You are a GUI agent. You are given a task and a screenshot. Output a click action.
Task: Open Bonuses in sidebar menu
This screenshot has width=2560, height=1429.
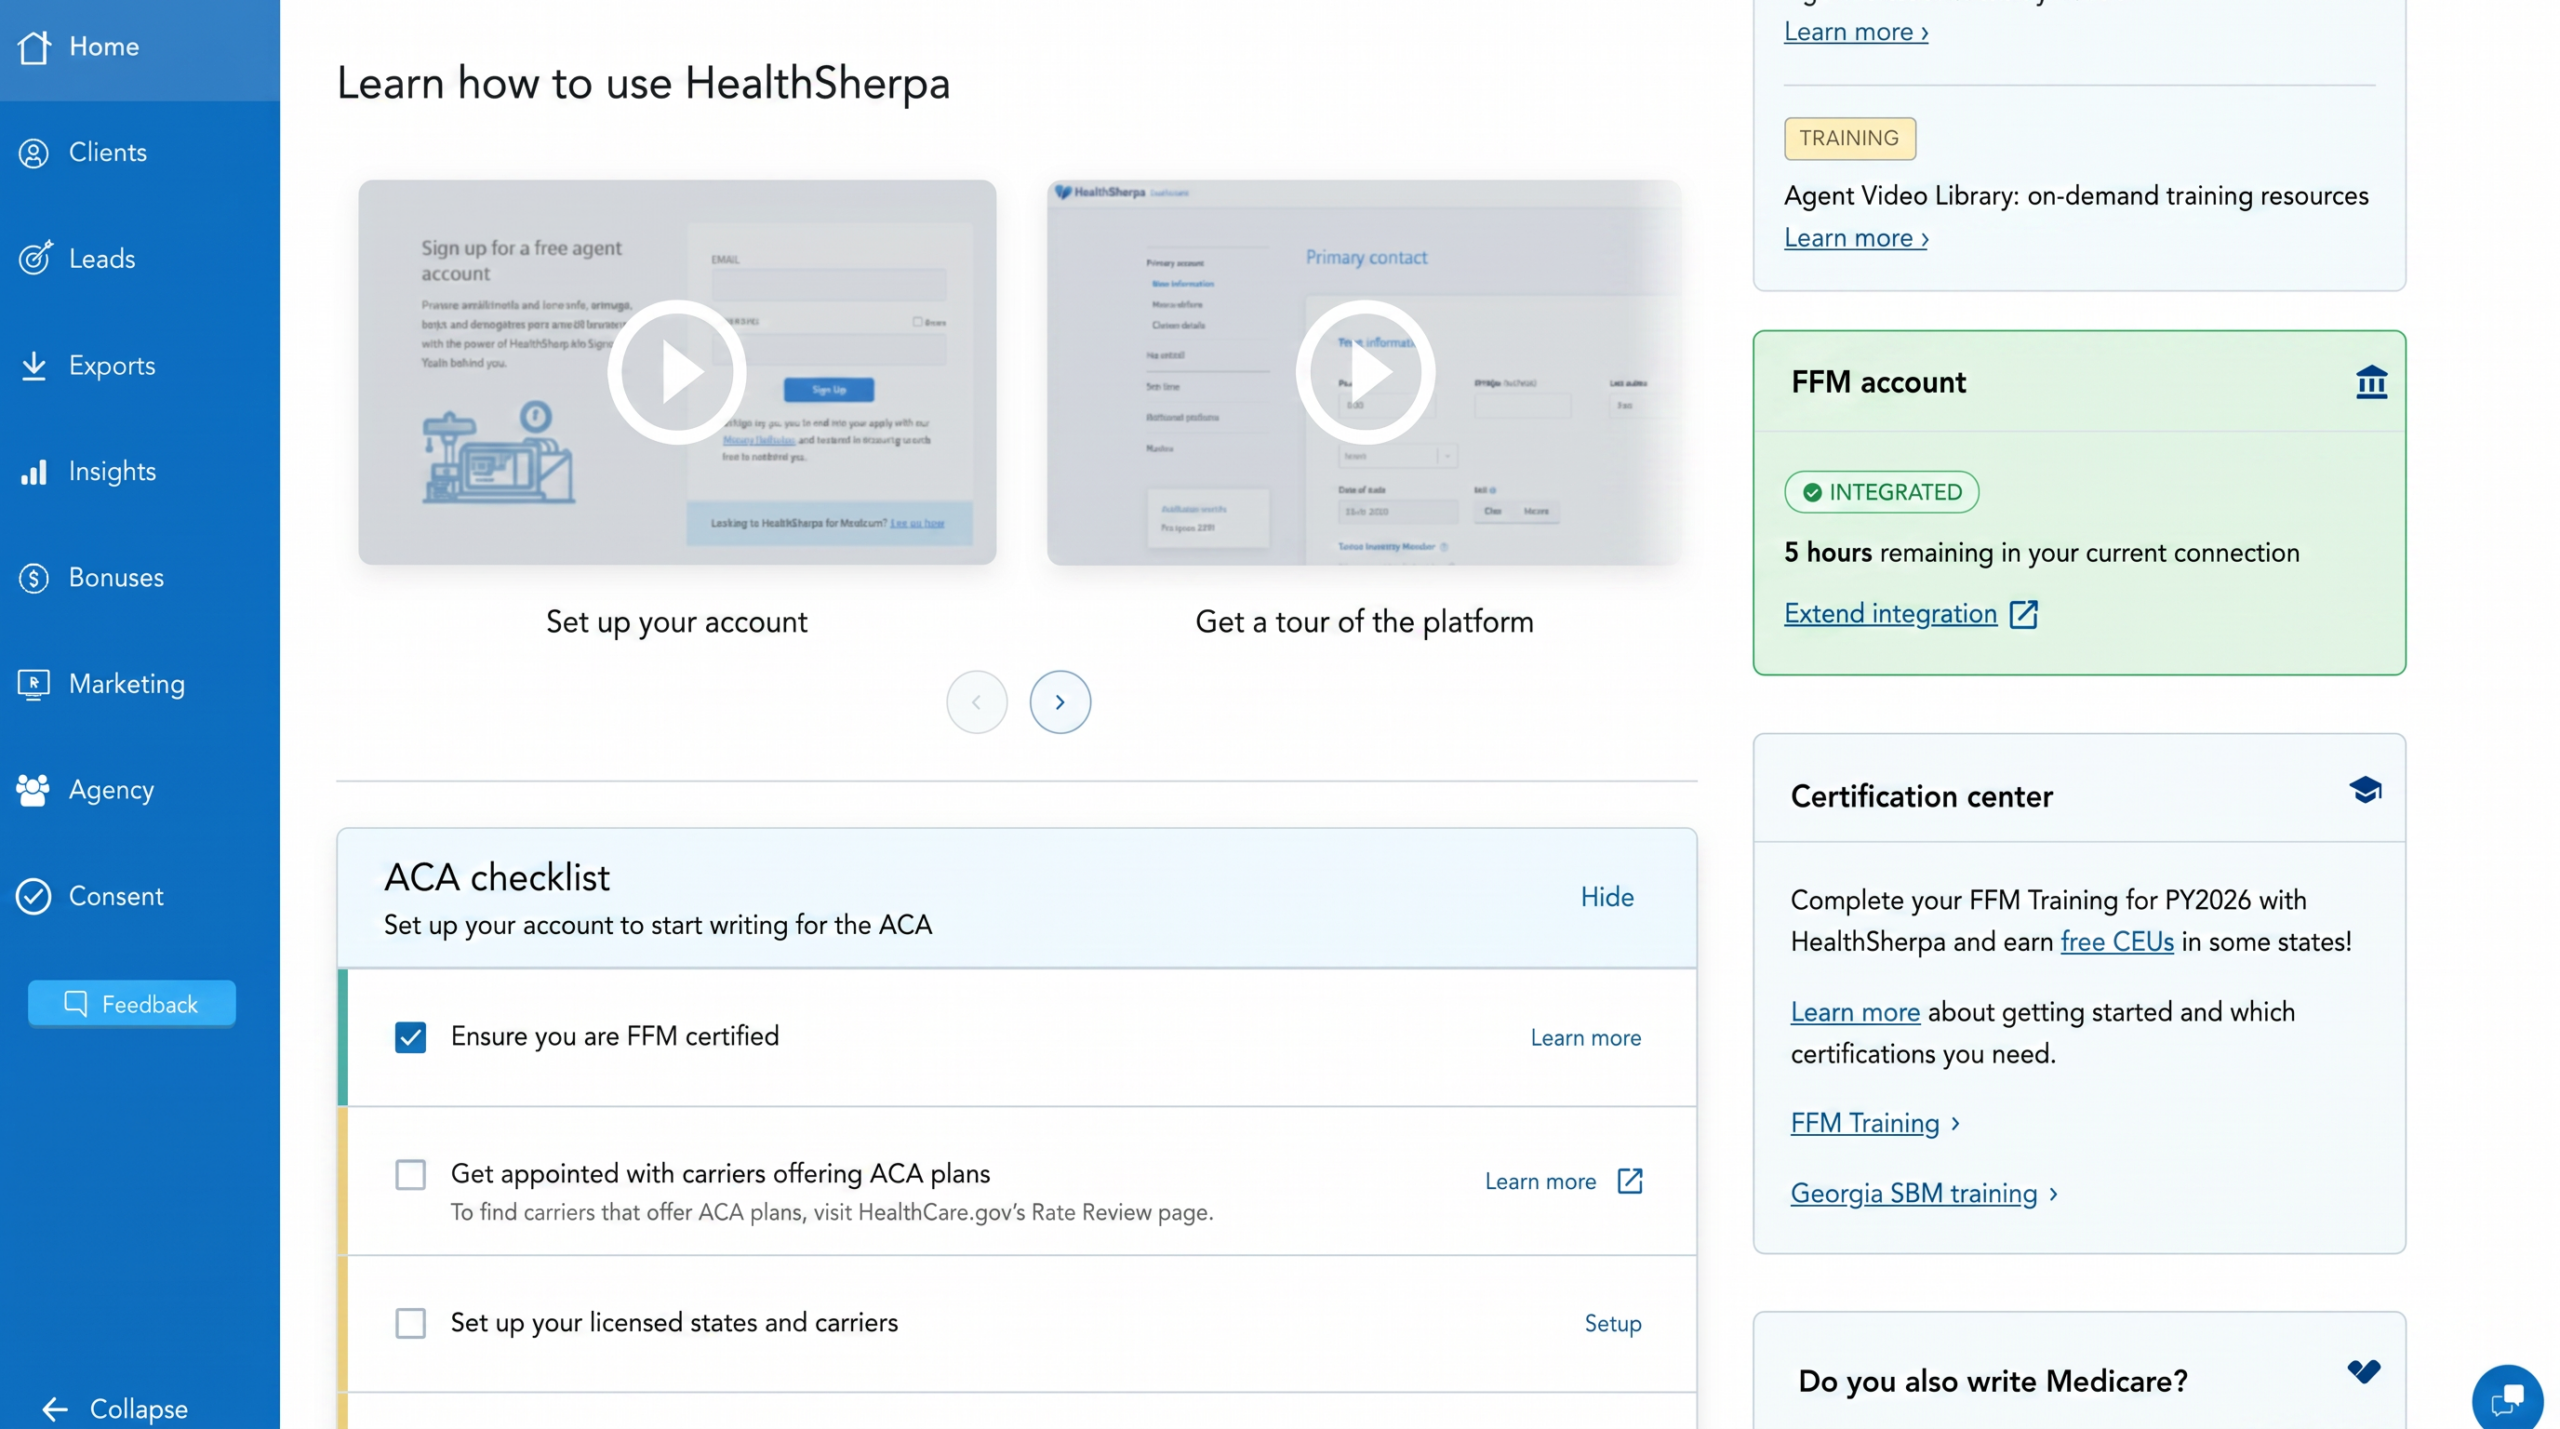click(140, 578)
